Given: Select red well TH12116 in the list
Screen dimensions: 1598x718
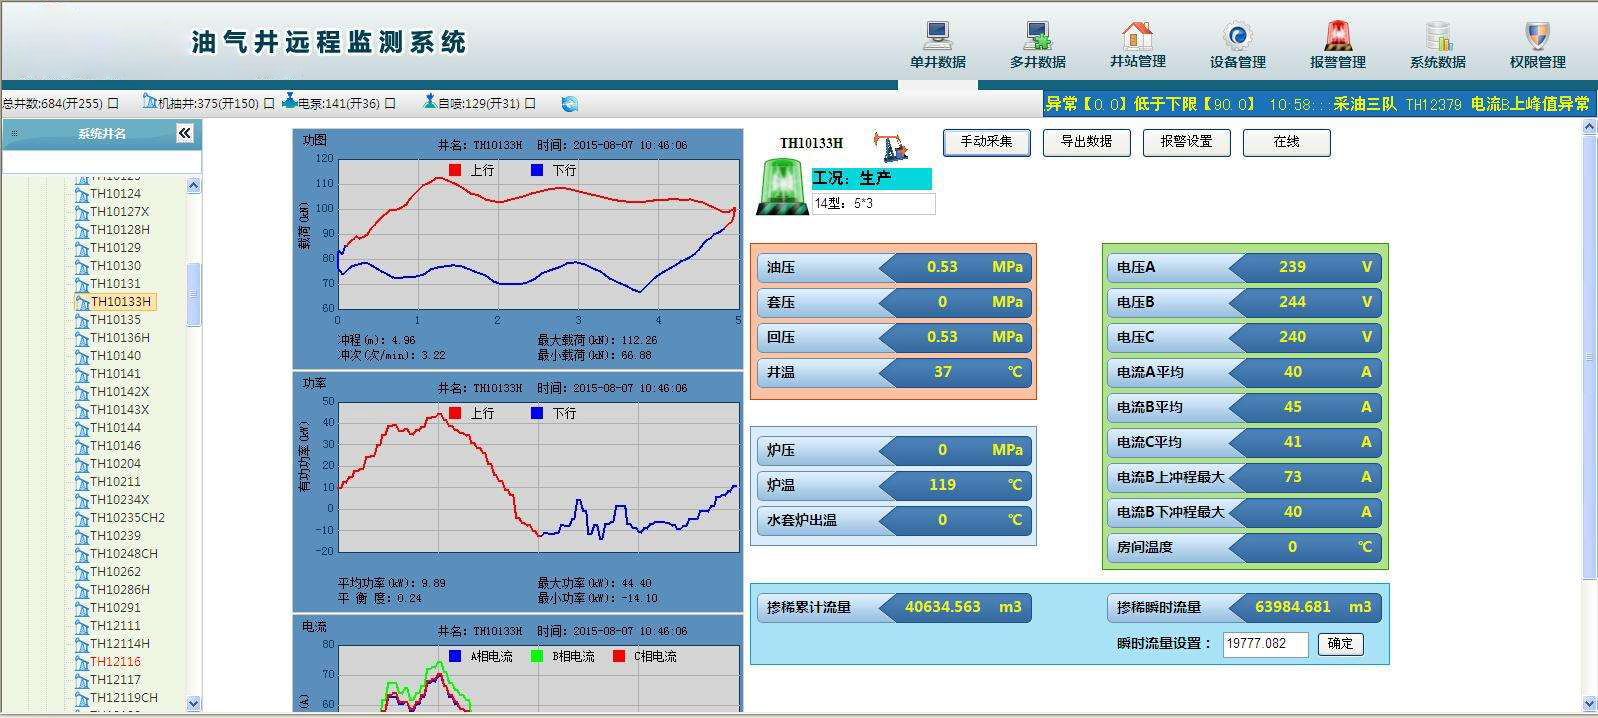Looking at the screenshot, I should [x=116, y=662].
